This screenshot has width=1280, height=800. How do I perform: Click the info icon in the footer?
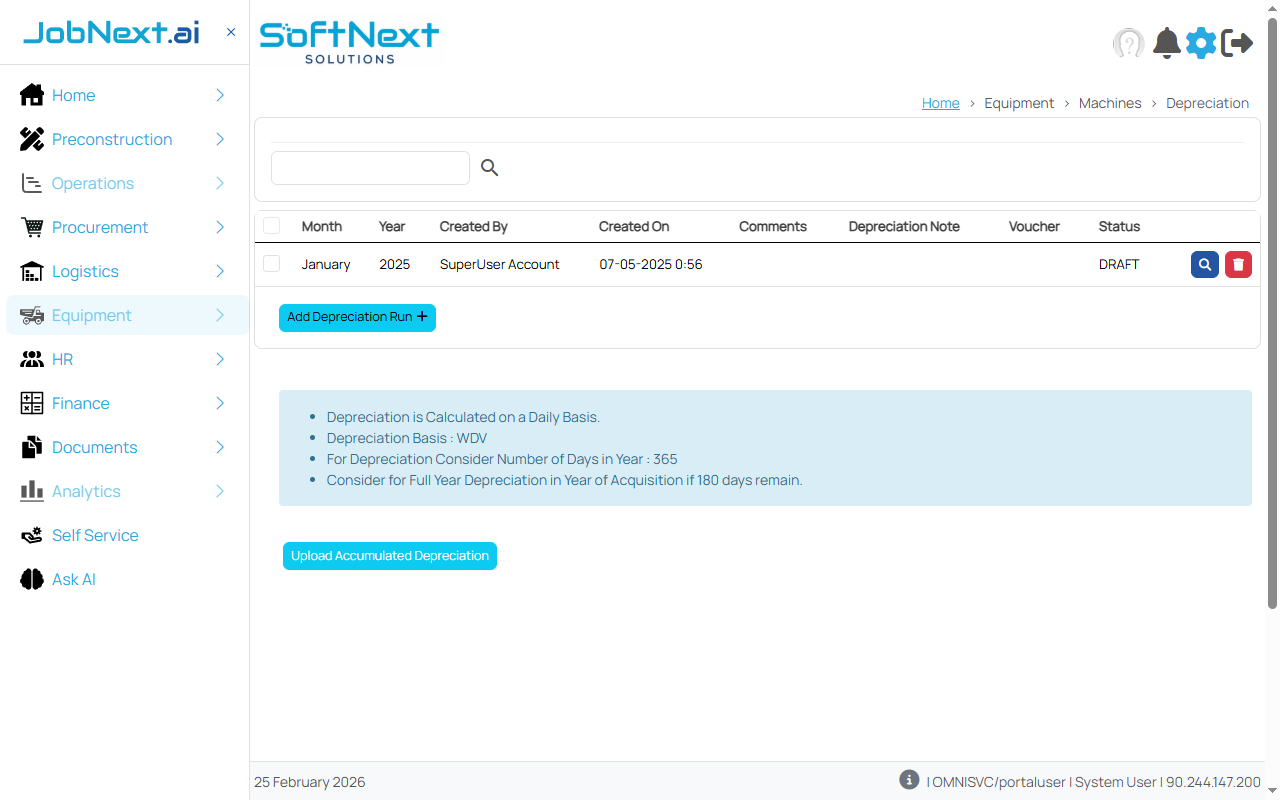(x=909, y=780)
